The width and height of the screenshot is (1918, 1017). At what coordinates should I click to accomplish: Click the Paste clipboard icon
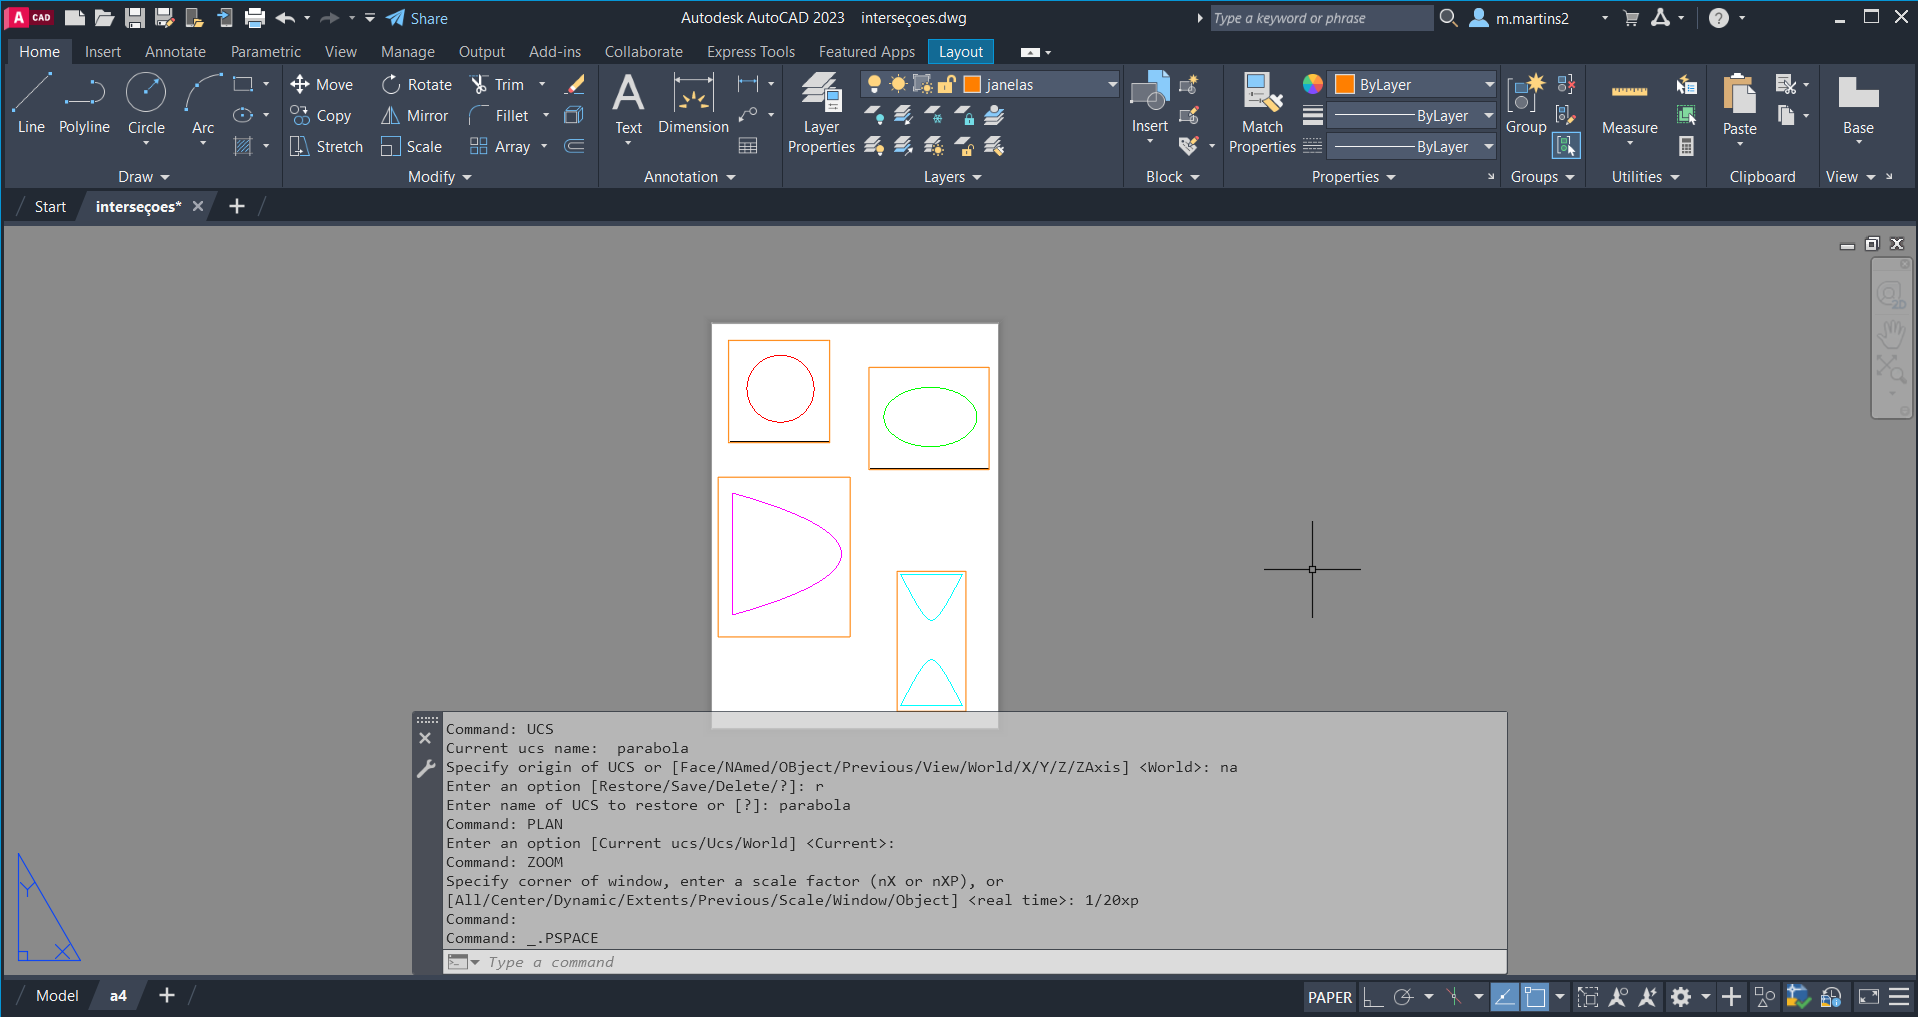tap(1739, 104)
